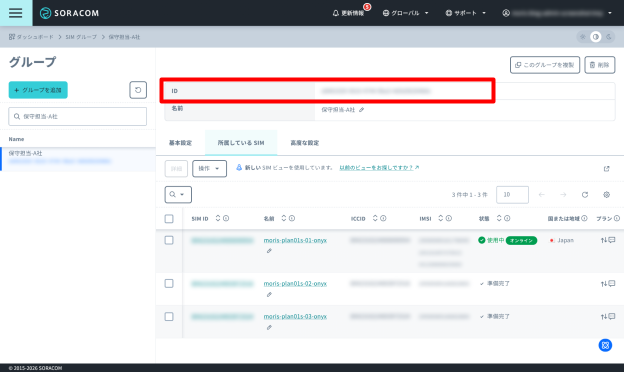This screenshot has height=372, width=624.
Task: Click the pencil icon next to 保守担当-A社 name
Action: pyautogui.click(x=361, y=110)
